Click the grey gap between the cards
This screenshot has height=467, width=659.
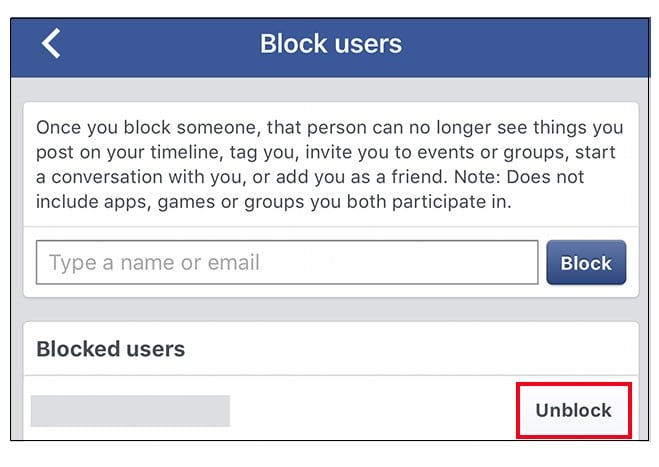click(x=331, y=310)
